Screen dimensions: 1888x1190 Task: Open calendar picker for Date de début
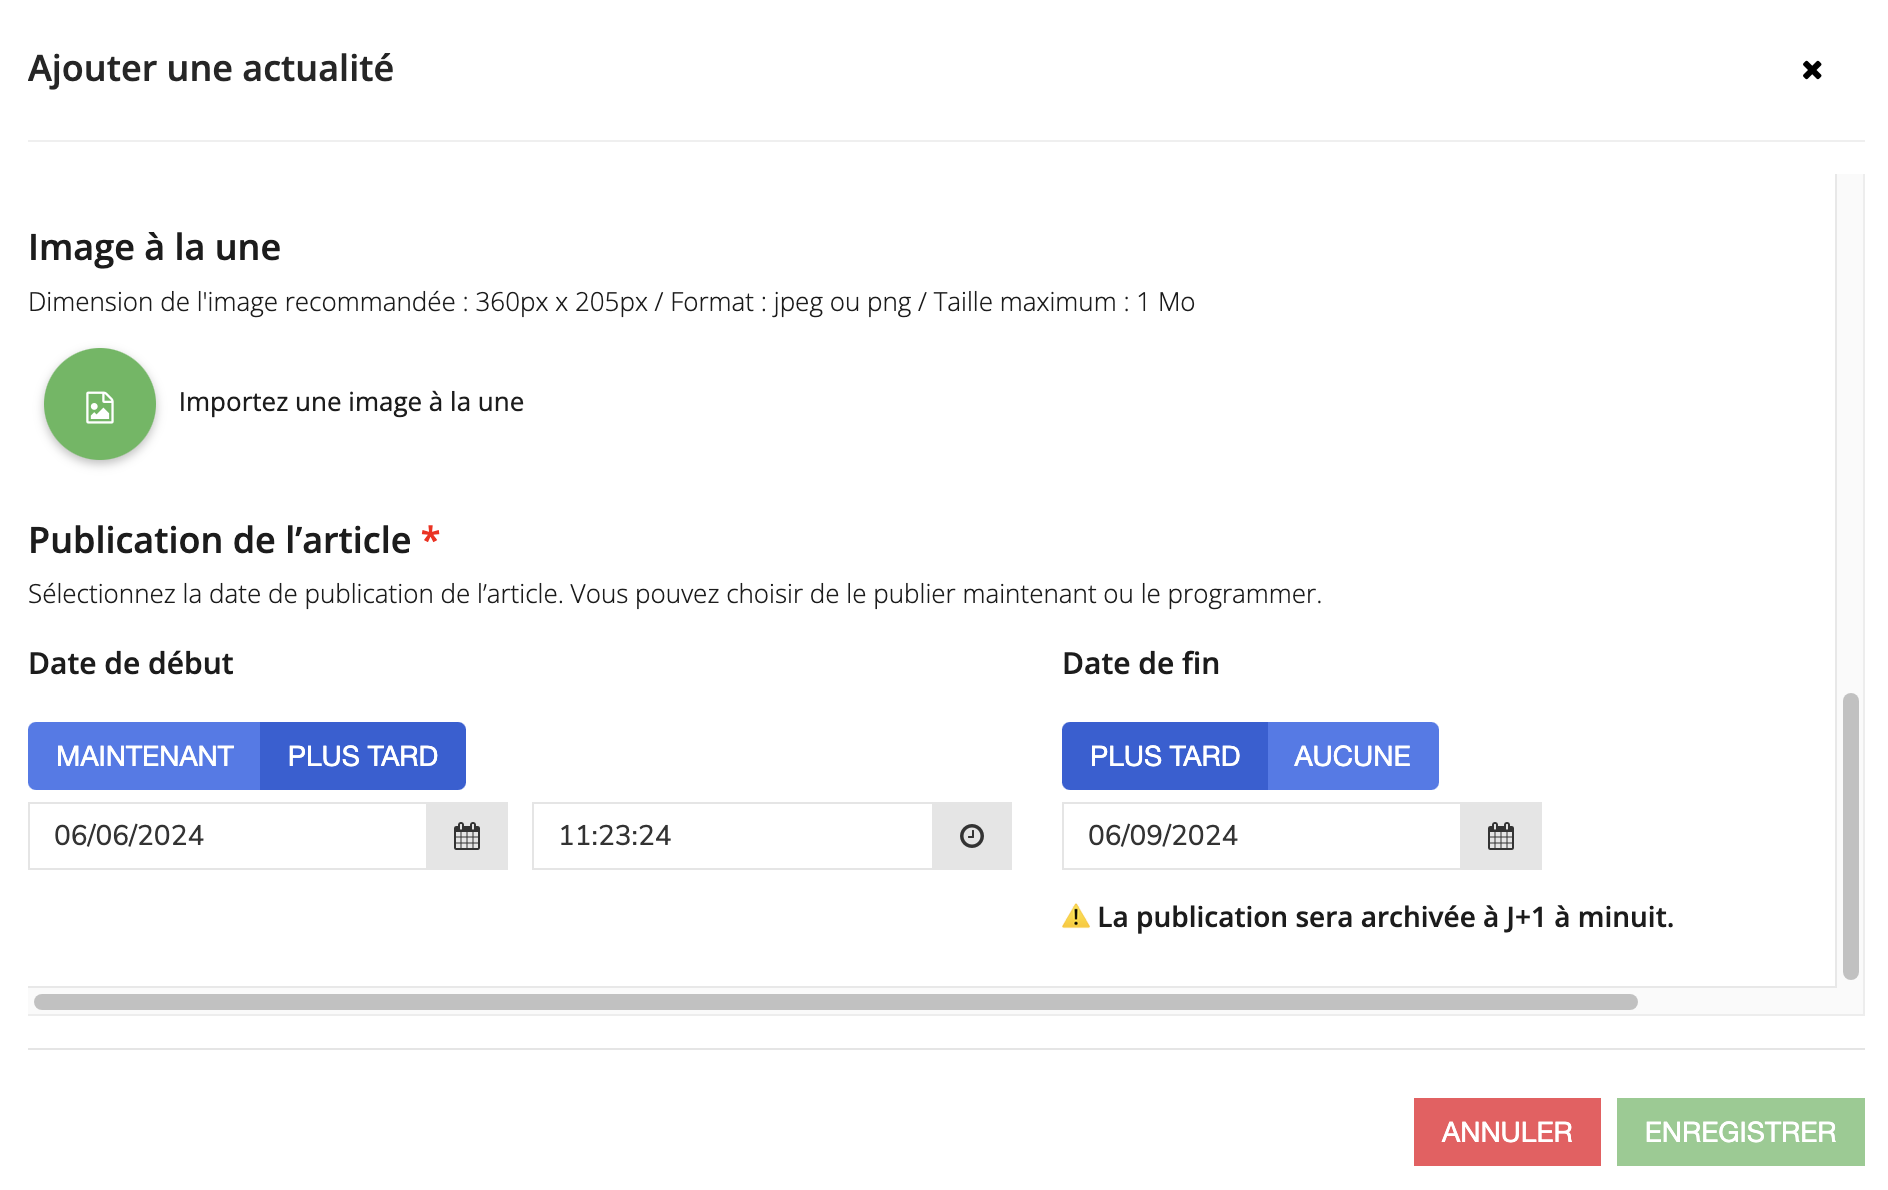[x=467, y=836]
